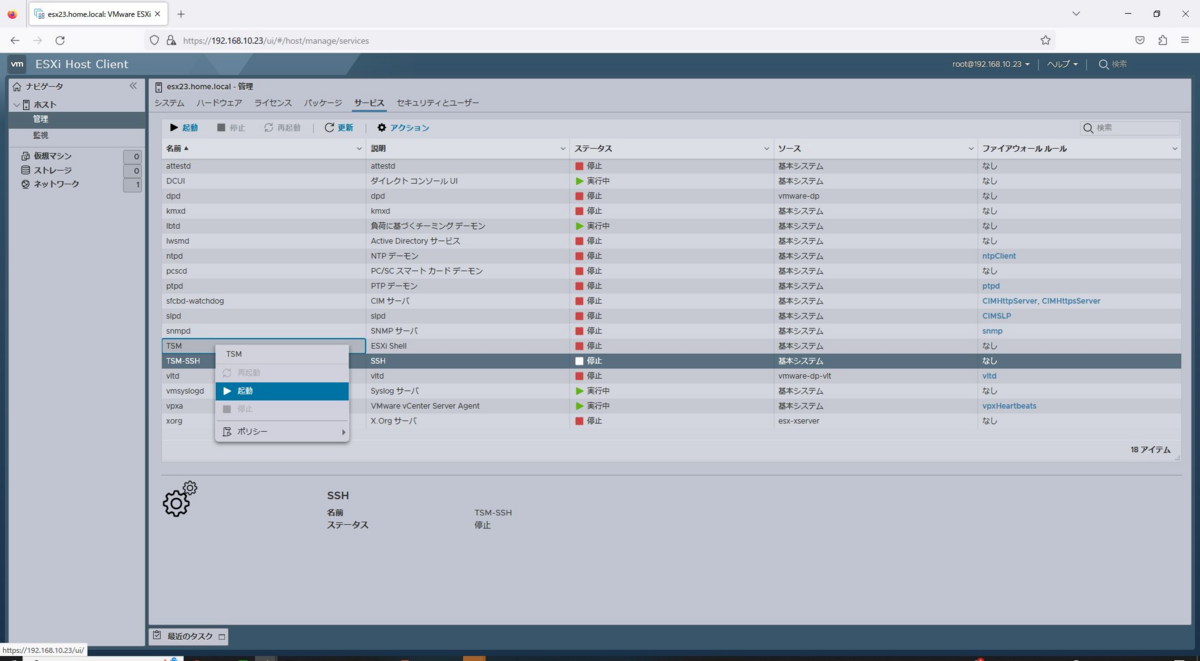Open the Status (ステータス) column dropdown arrow

[767, 148]
